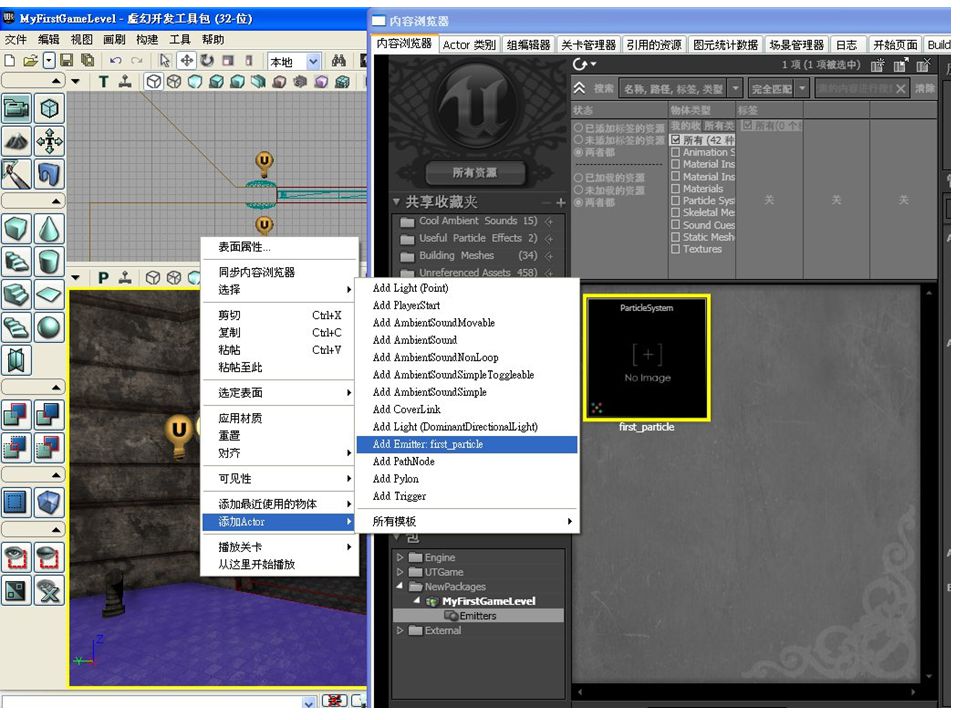This screenshot has height=720, width=960.
Task: Check the Animation Sets type filter
Action: click(x=675, y=152)
